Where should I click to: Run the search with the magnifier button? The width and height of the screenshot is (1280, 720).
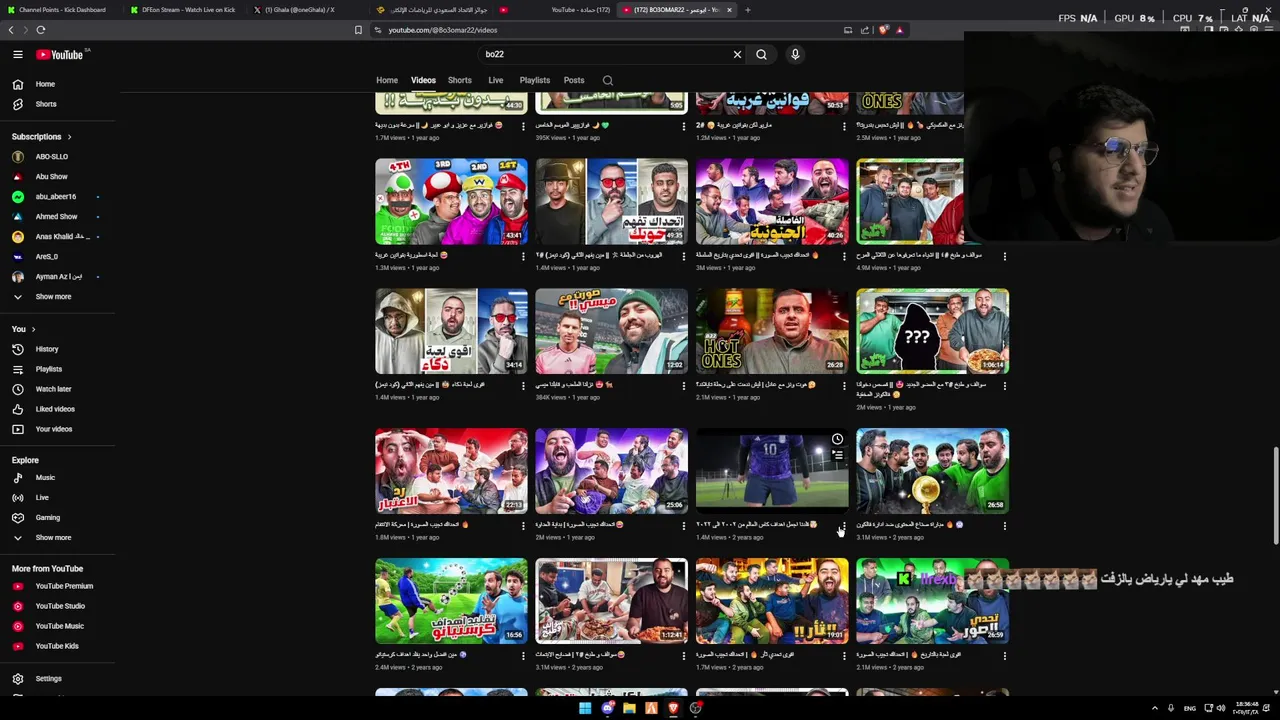[x=761, y=55]
